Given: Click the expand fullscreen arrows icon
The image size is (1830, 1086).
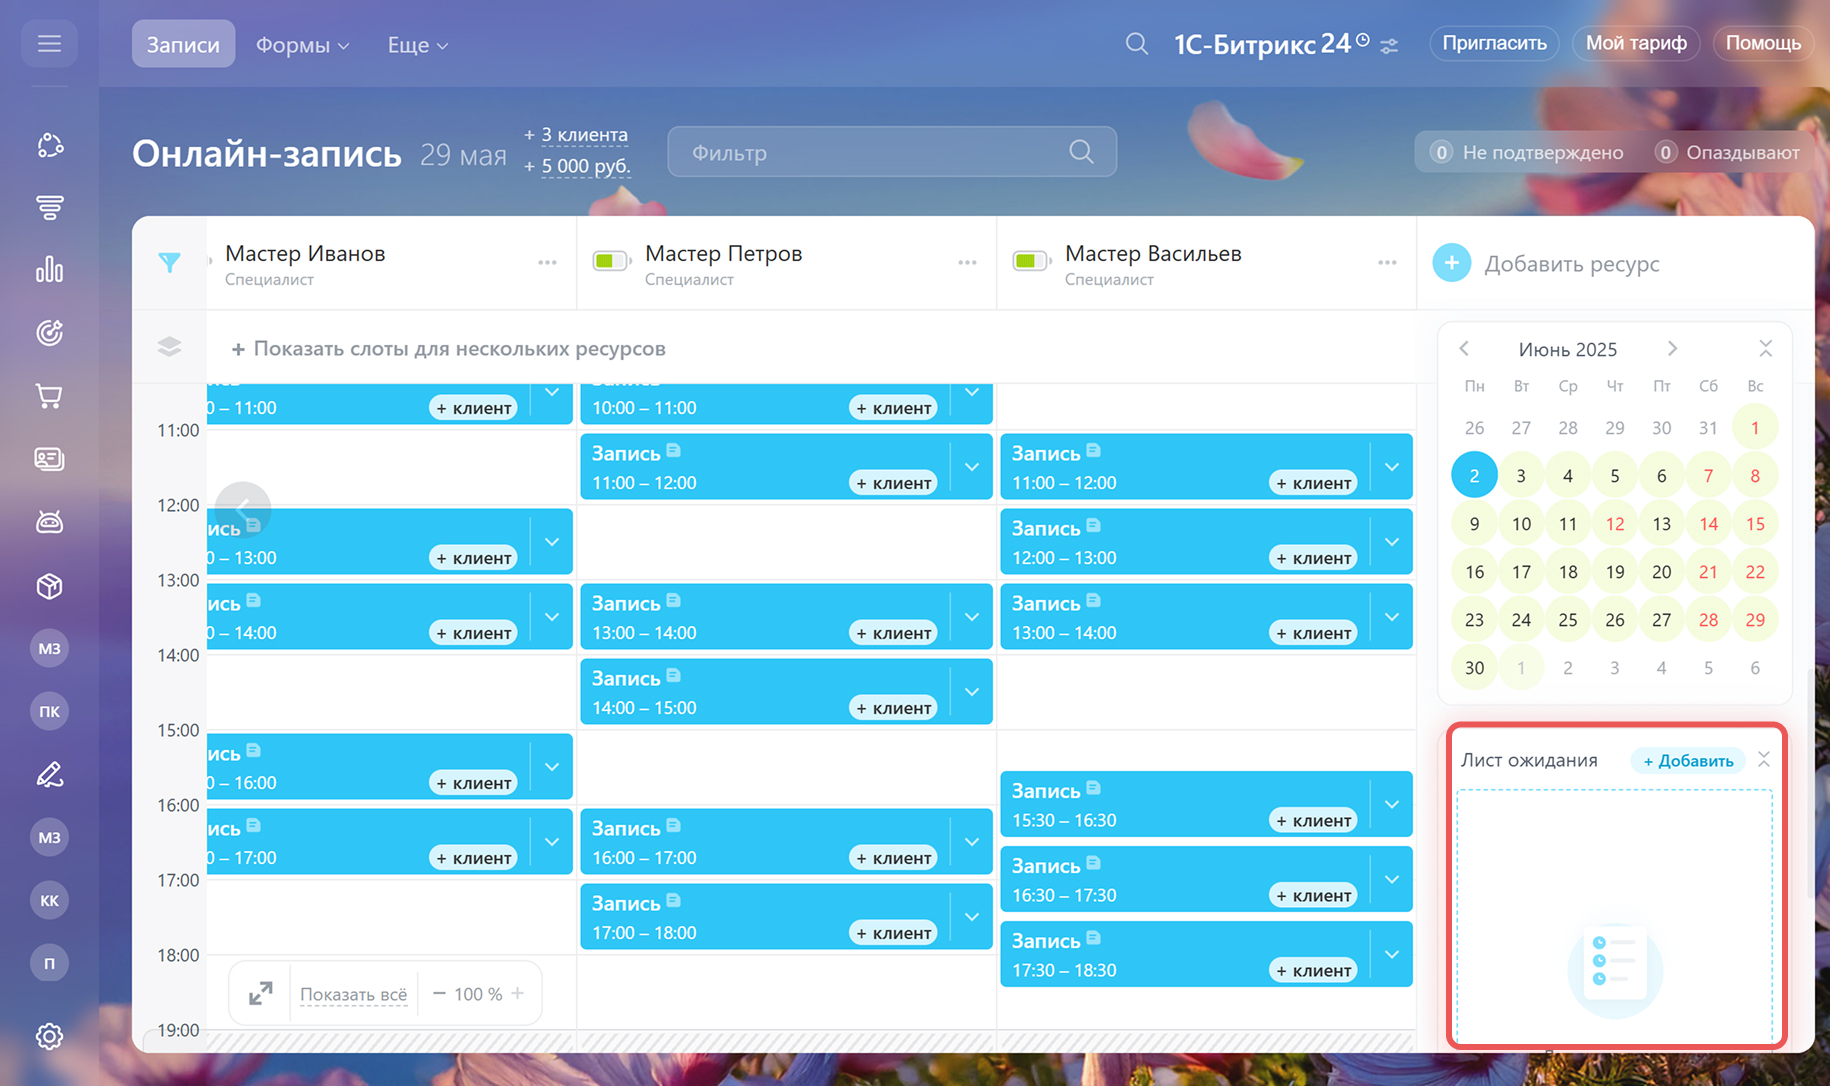Looking at the screenshot, I should (x=260, y=993).
